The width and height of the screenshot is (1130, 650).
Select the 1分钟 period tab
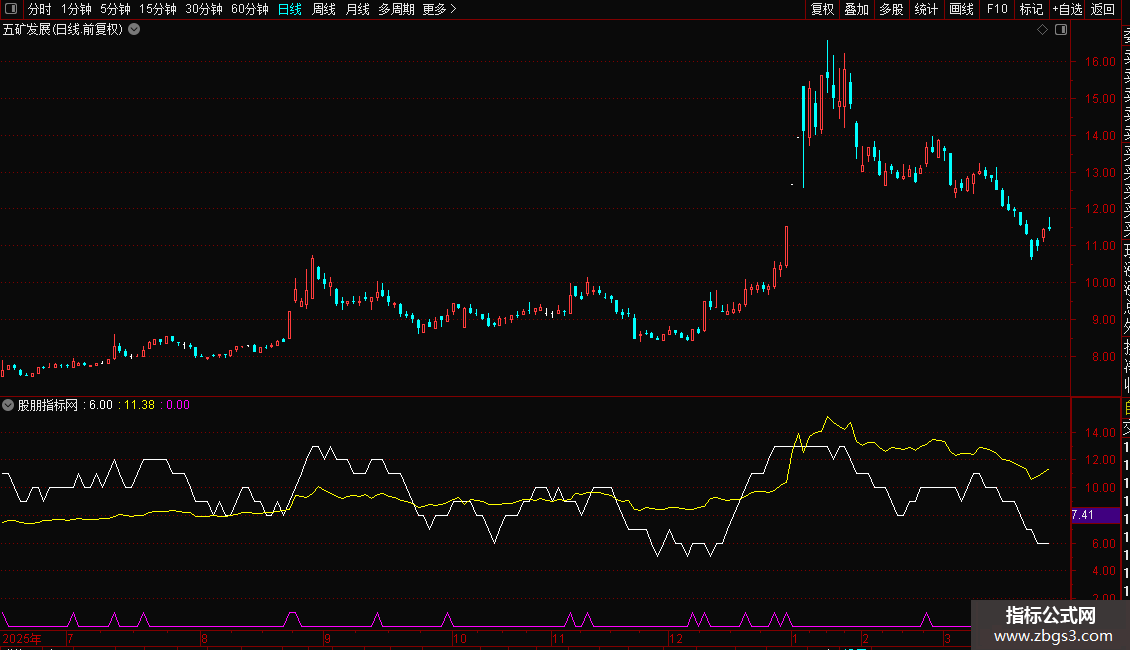[76, 9]
